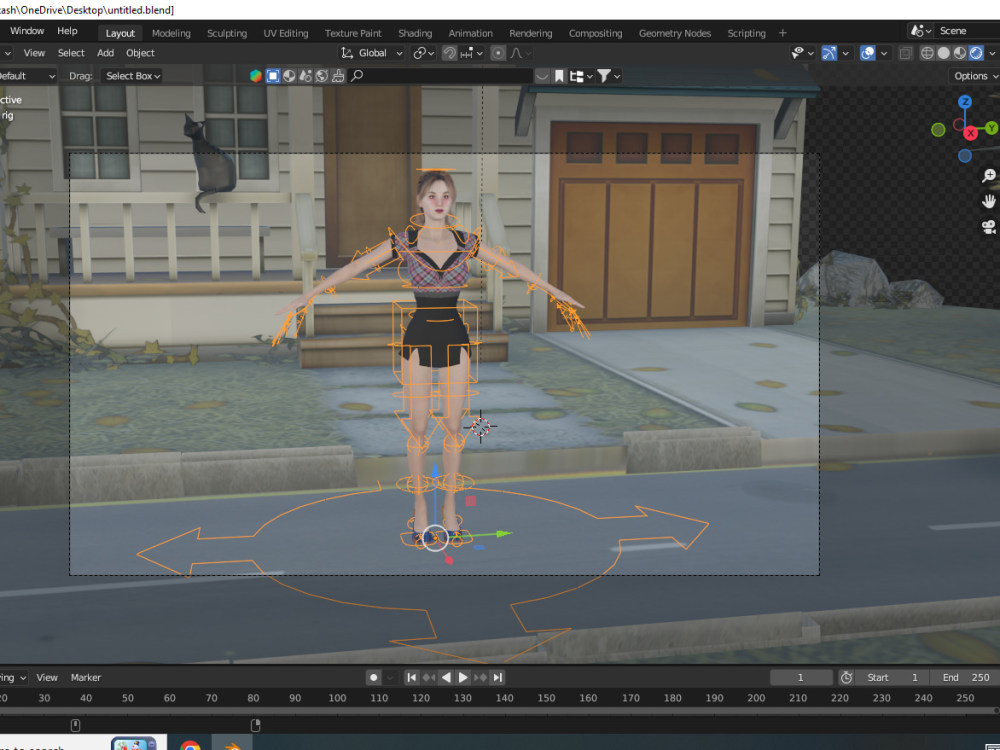This screenshot has width=1000, height=750.
Task: Toggle viewport gizmos display
Action: [x=828, y=54]
